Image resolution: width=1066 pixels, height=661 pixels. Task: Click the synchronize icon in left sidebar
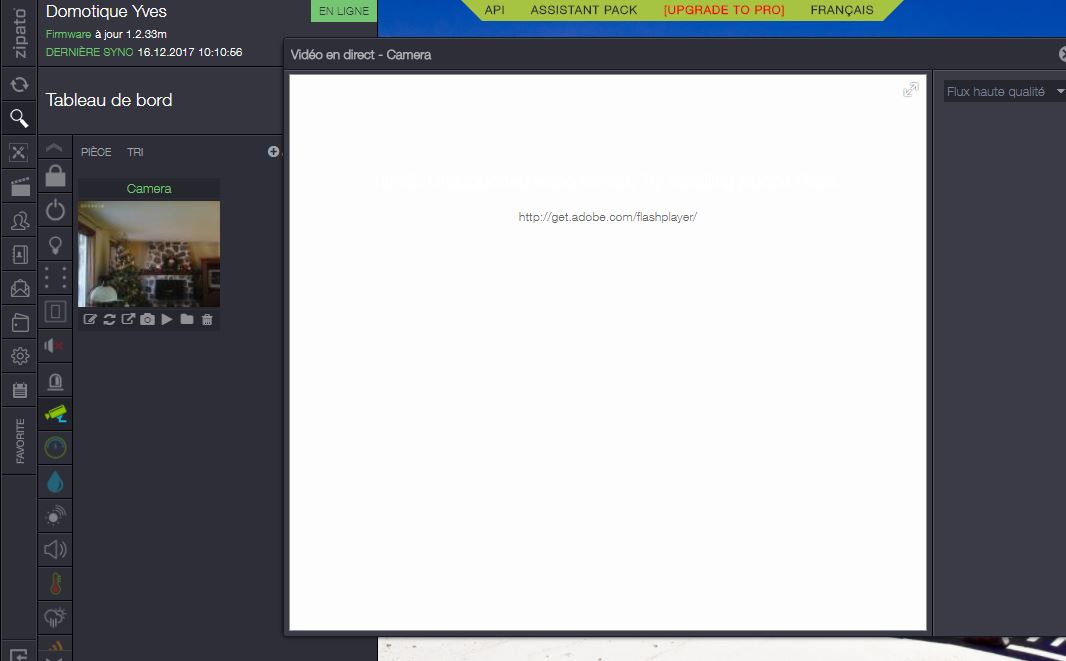[18, 84]
